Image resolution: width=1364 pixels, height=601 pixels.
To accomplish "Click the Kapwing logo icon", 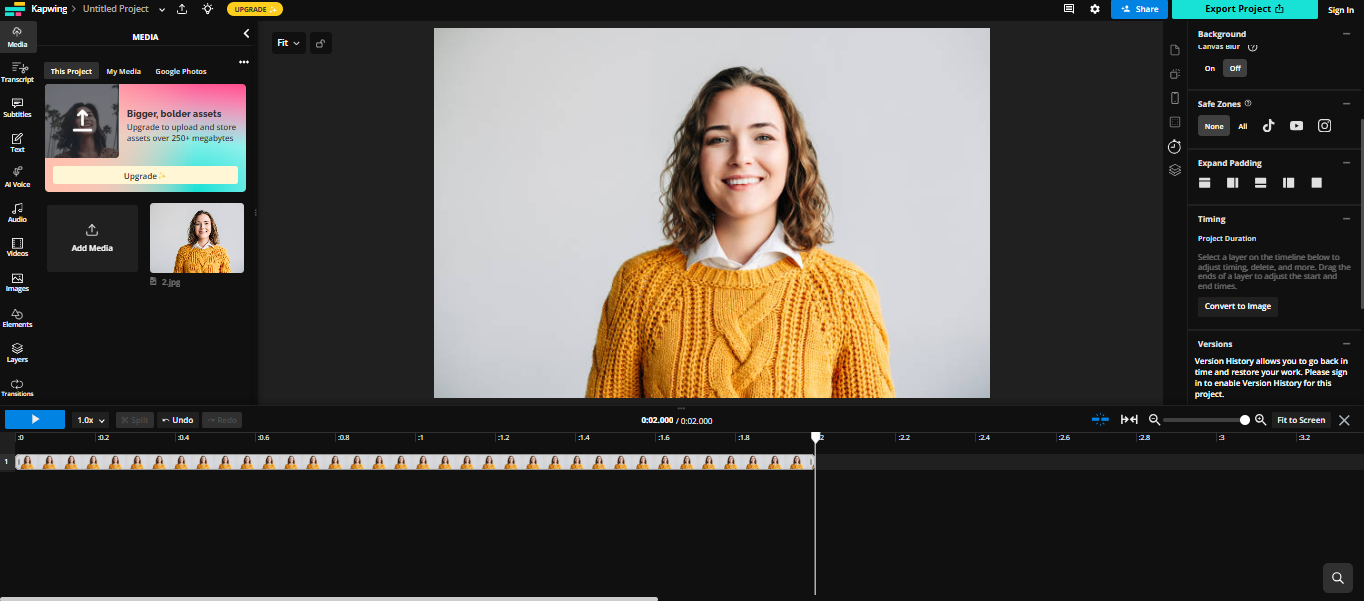I will click(x=14, y=9).
